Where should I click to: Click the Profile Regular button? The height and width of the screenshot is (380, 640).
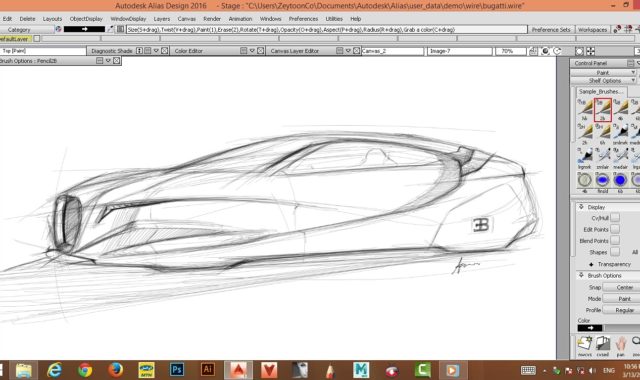622,310
